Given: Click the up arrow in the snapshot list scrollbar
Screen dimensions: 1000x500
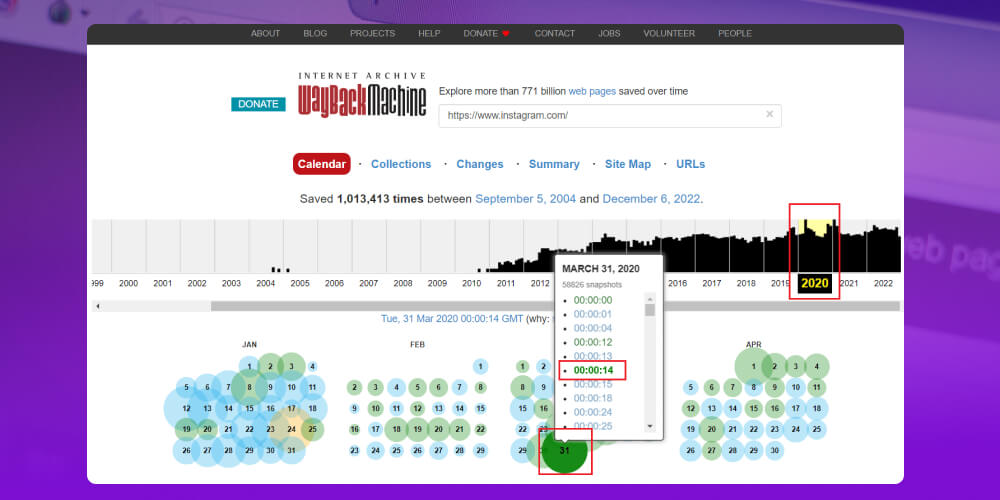Looking at the screenshot, I should [650, 298].
